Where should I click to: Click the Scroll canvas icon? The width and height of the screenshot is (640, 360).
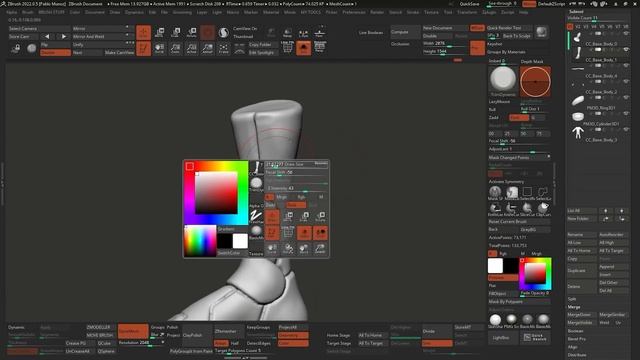point(159,49)
